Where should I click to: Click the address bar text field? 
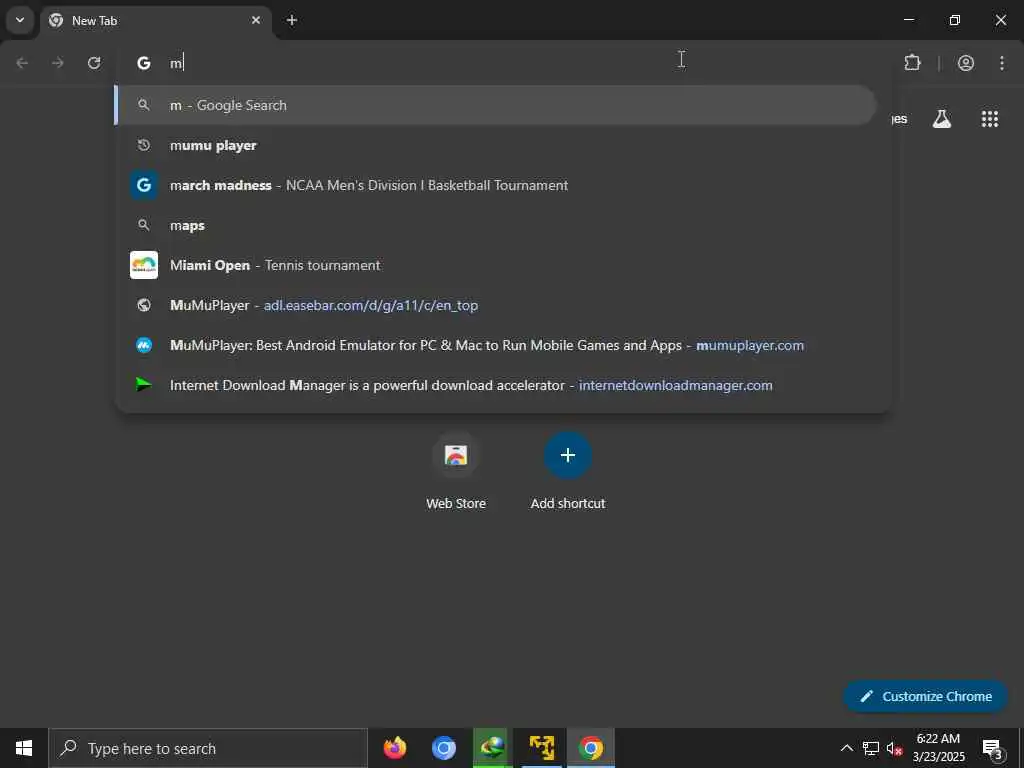[x=503, y=63]
